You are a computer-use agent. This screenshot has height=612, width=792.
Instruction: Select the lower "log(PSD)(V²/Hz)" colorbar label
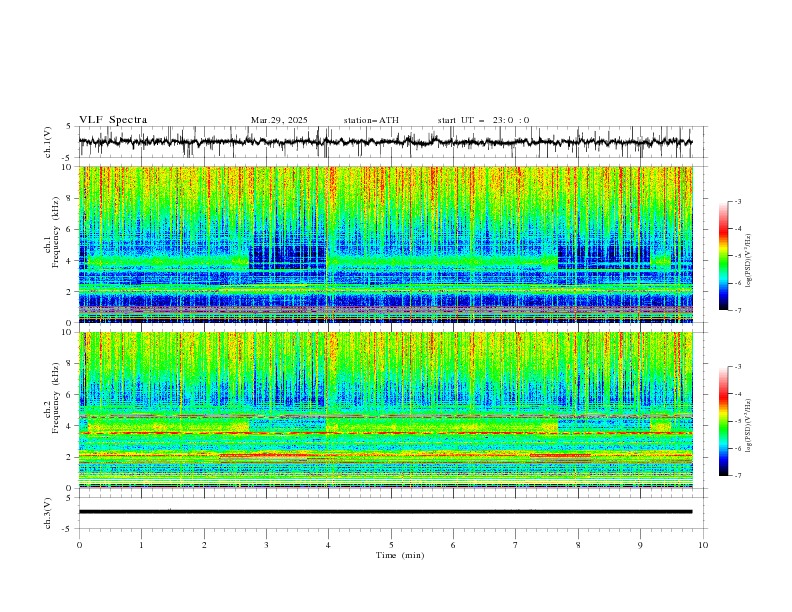click(749, 426)
